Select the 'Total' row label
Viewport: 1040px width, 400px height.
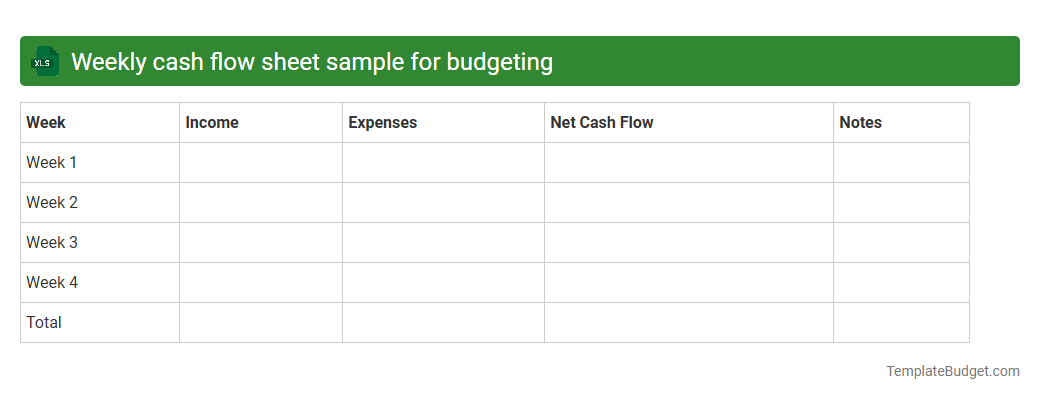click(x=44, y=322)
